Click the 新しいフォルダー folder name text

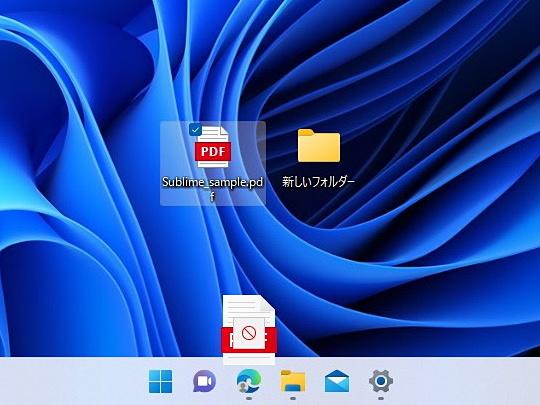coord(319,181)
